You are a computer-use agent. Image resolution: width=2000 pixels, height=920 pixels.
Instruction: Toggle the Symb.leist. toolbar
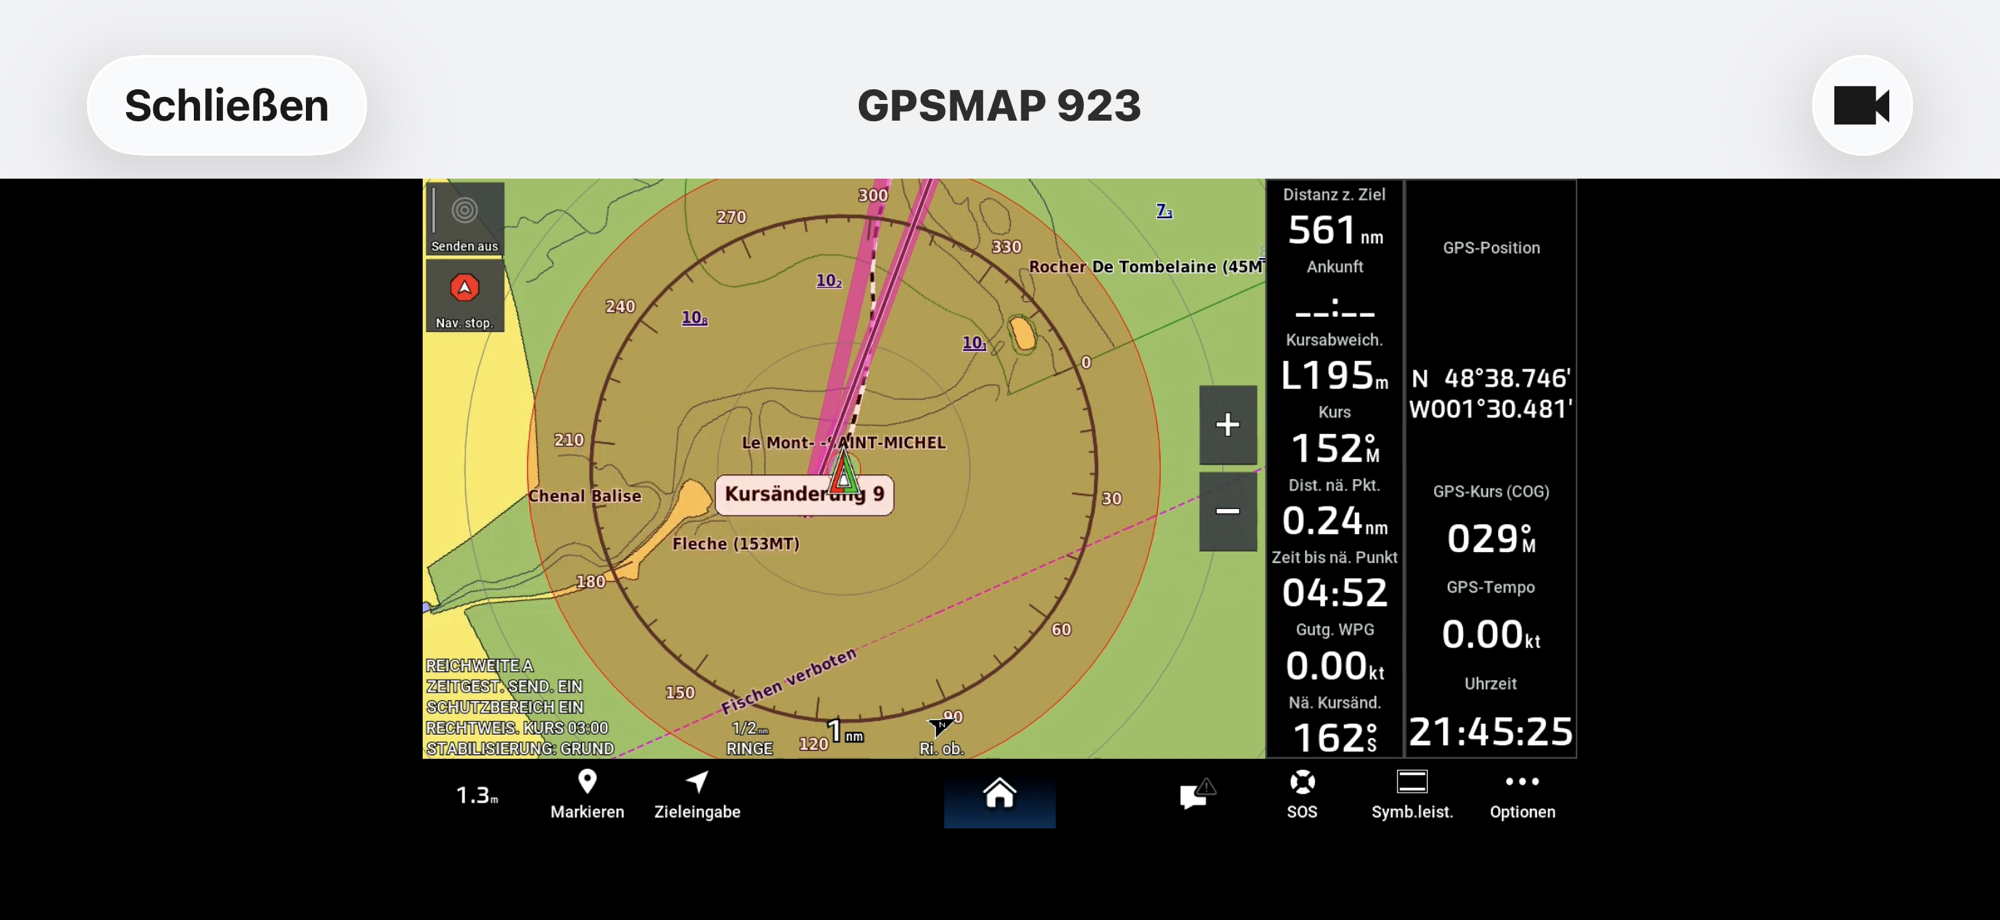(1412, 795)
